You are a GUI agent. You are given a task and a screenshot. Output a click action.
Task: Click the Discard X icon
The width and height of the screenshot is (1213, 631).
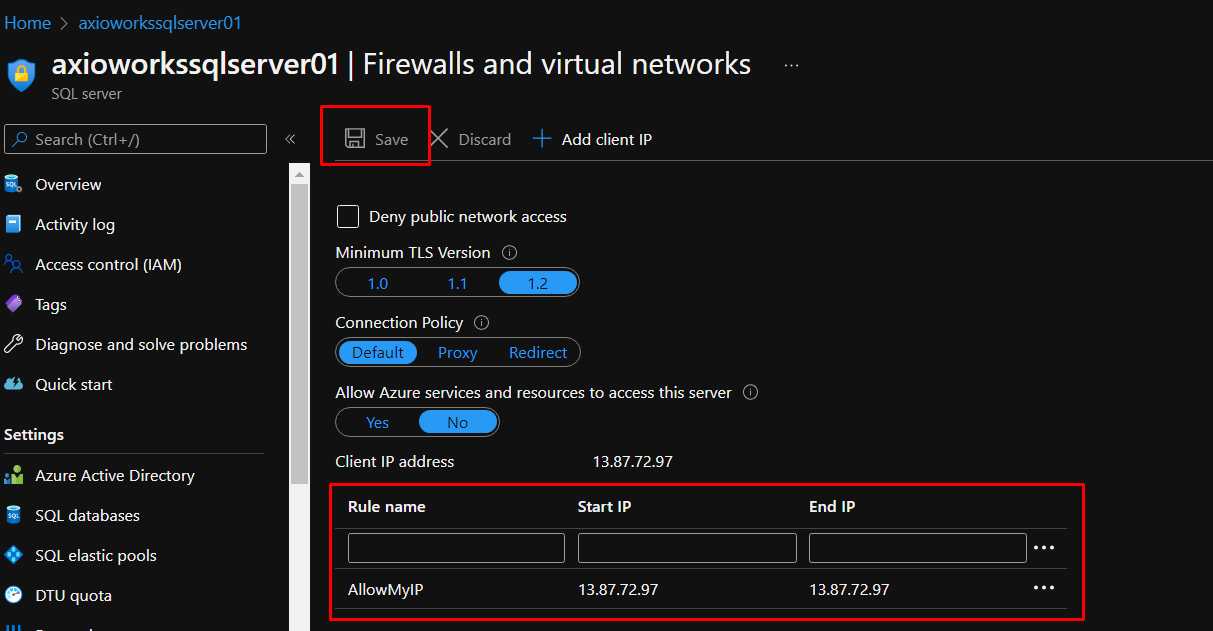tap(438, 139)
